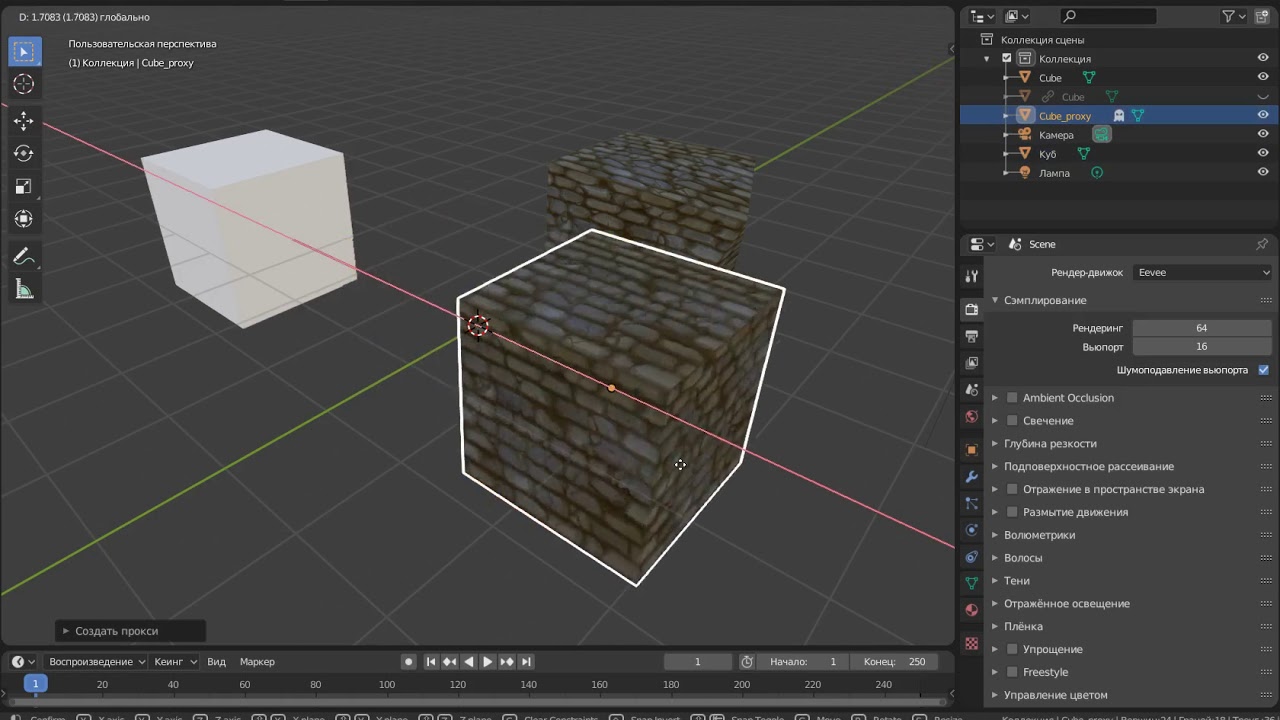Screen dimensions: 1280x720
Task: Toggle Шумоподавление вьюпорта checkbox
Action: 1264,370
